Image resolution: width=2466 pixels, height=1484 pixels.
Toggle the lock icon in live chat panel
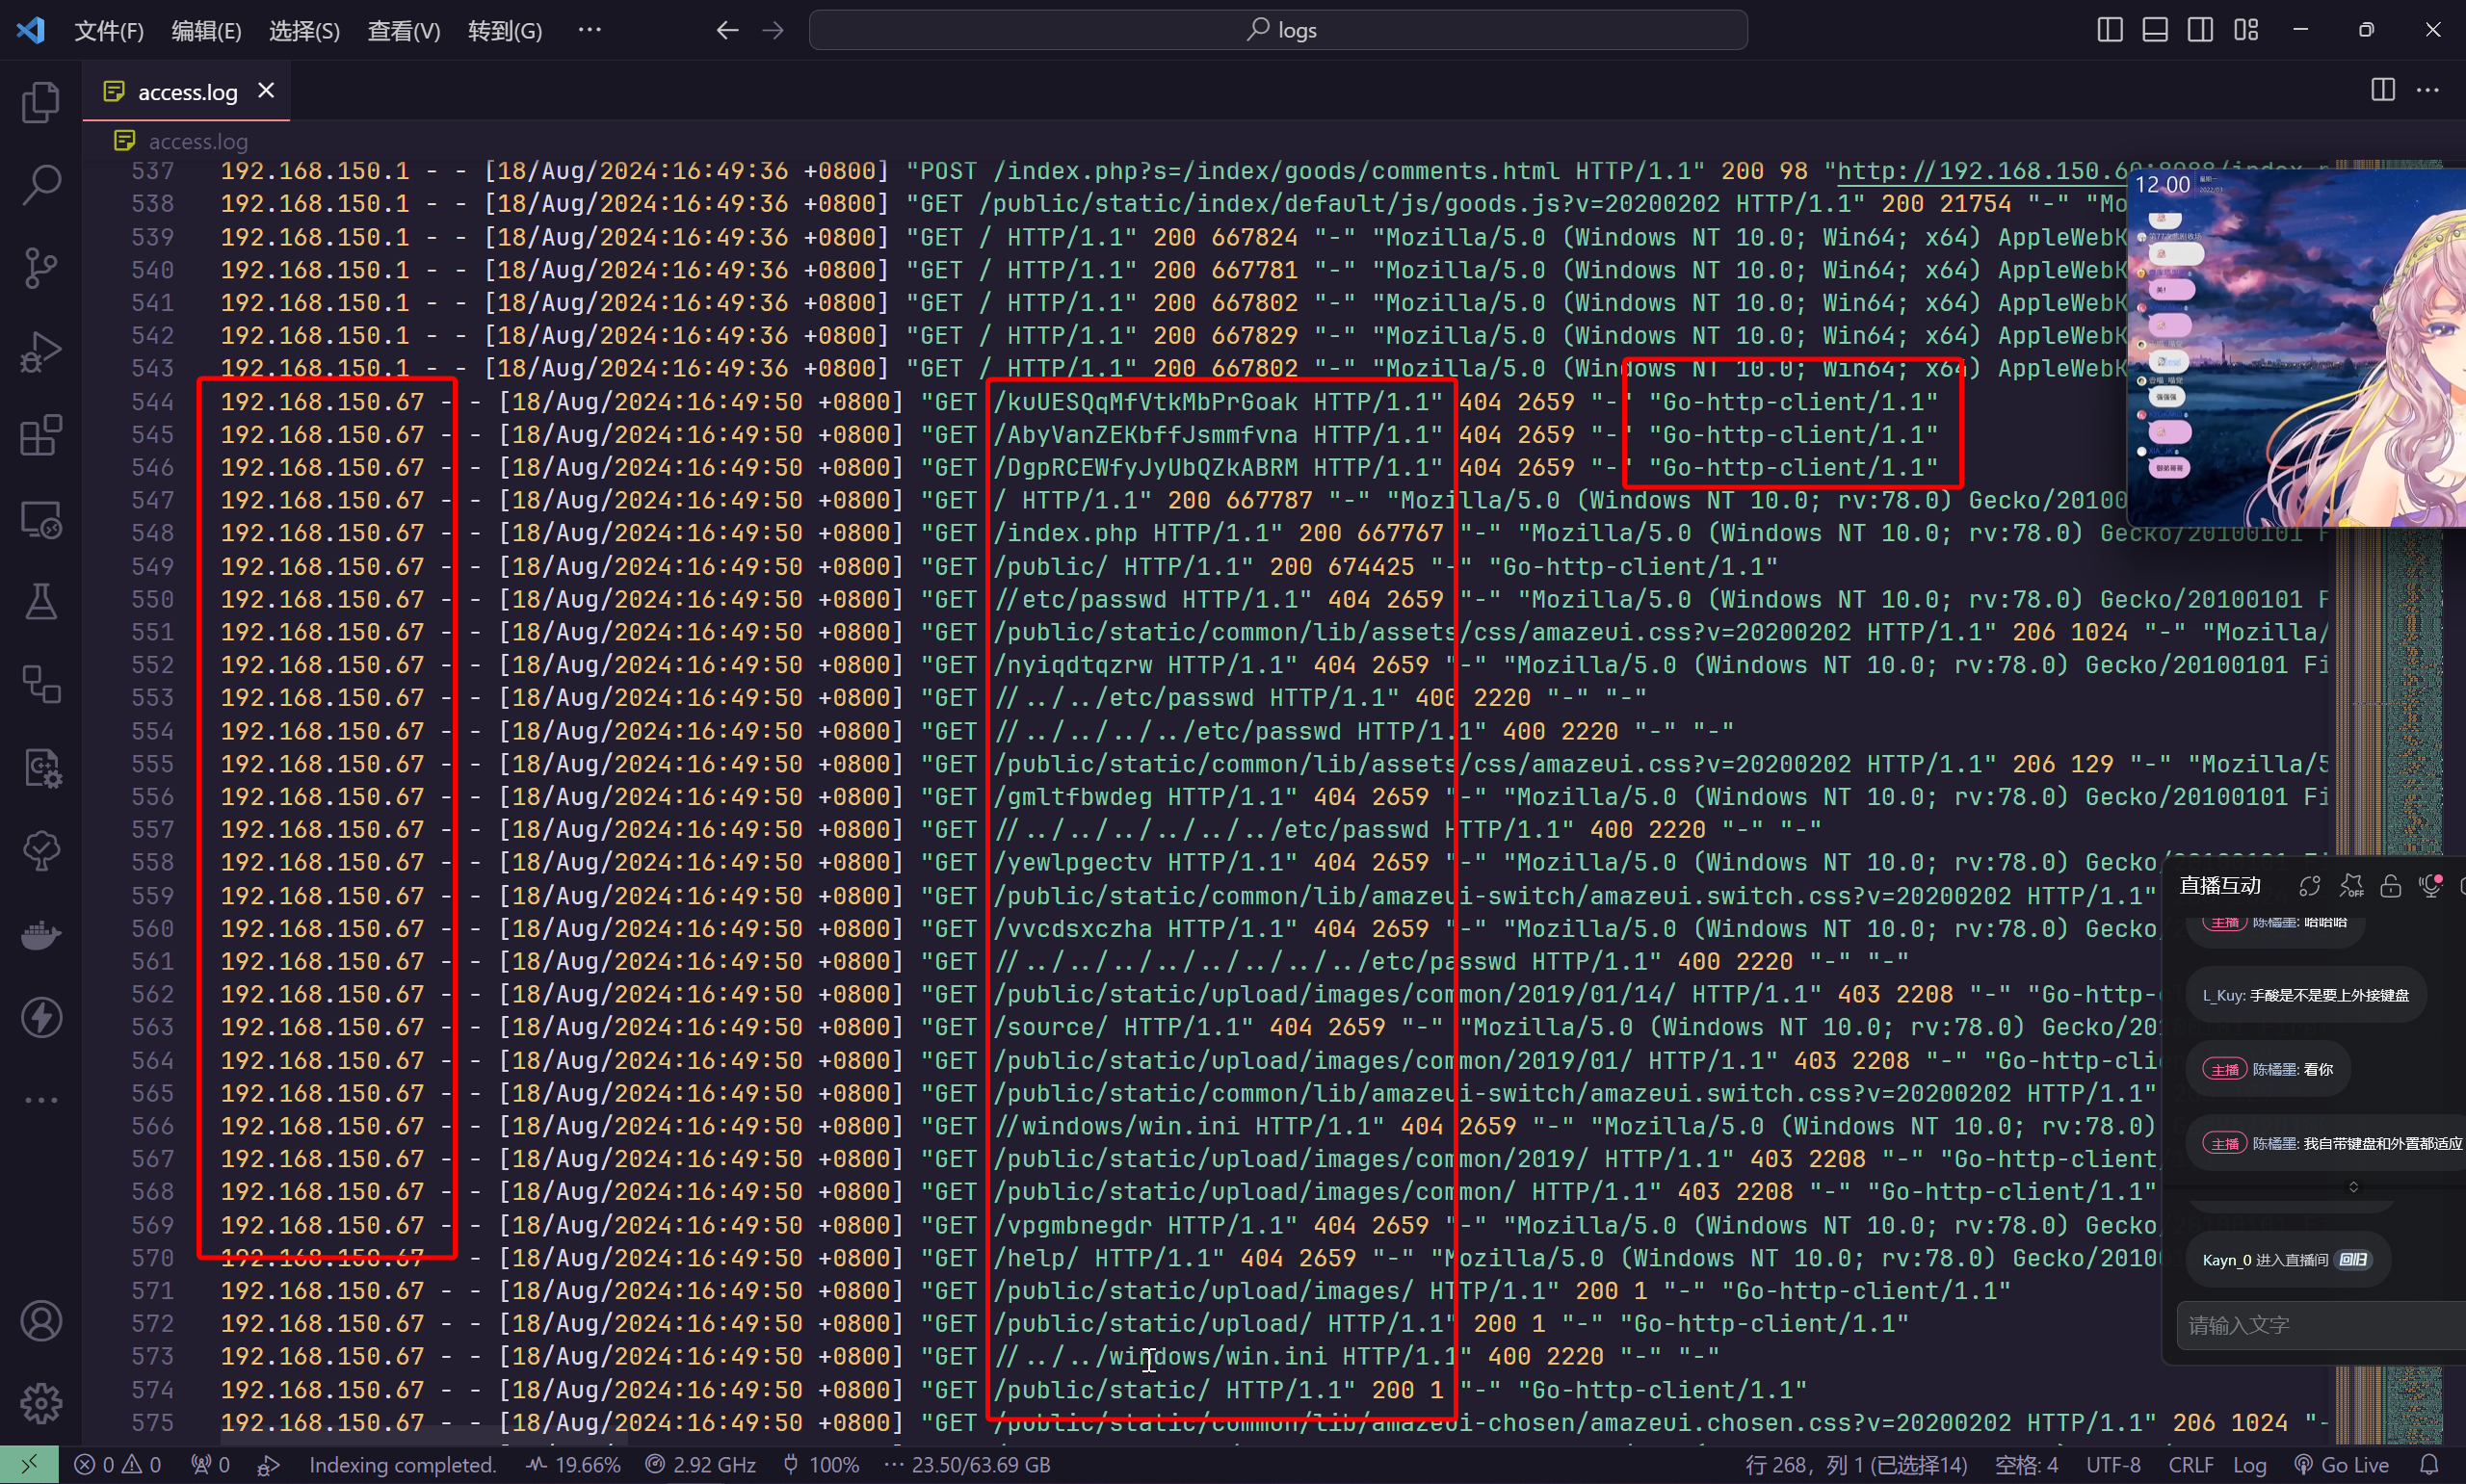(x=2390, y=886)
